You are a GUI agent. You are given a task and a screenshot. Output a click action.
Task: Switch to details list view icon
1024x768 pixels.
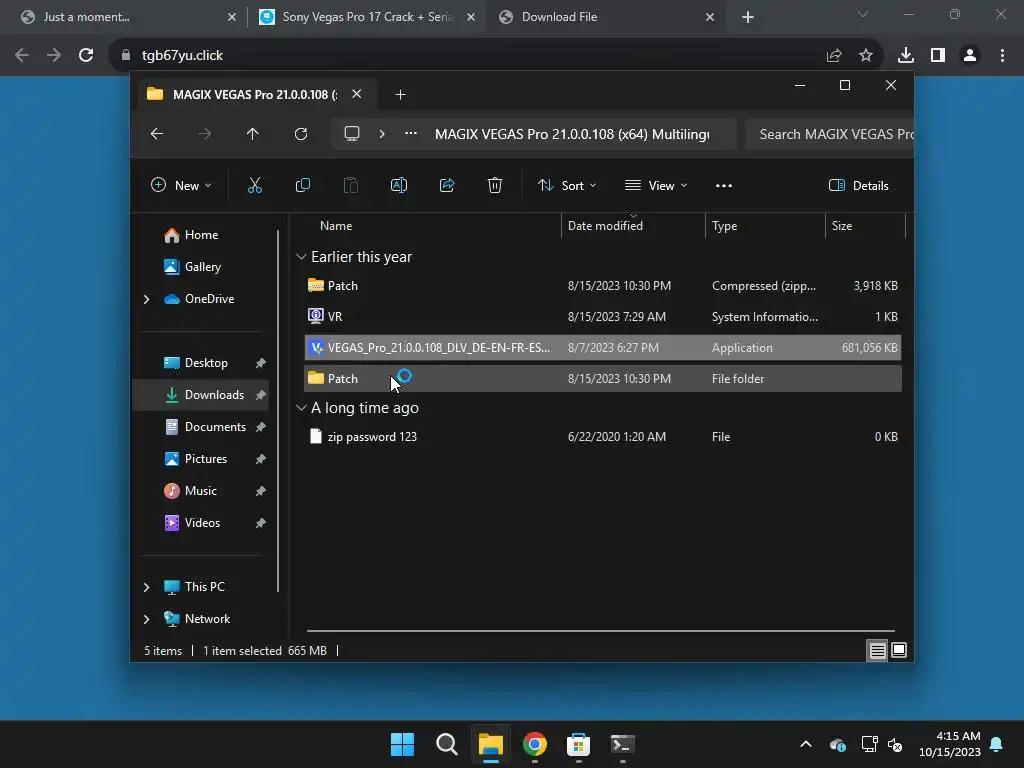coord(877,650)
